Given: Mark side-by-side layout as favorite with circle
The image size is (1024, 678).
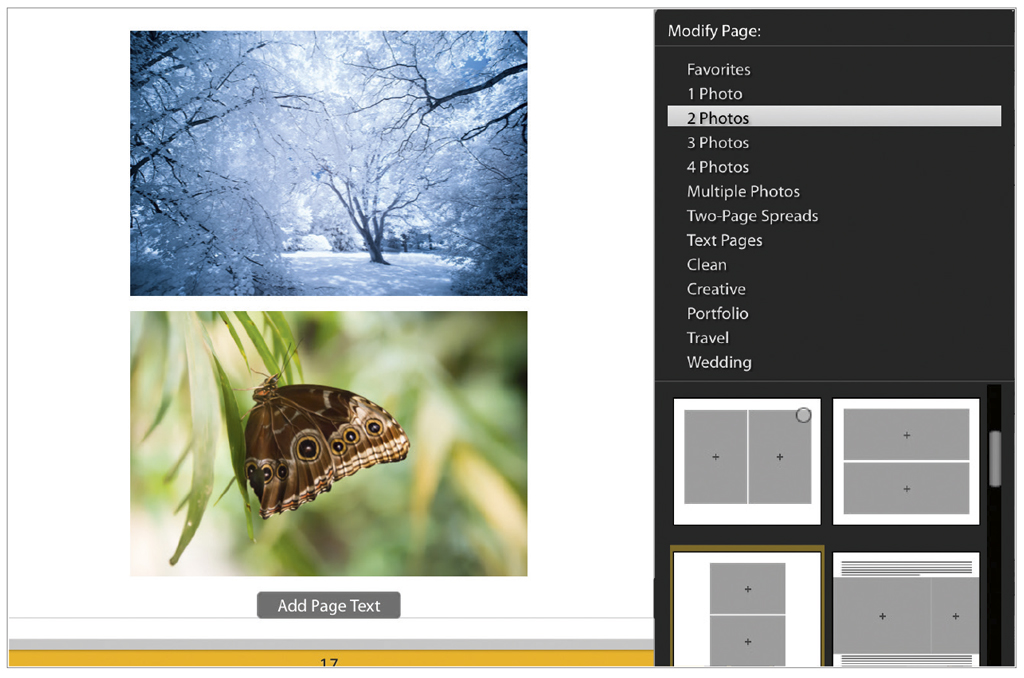Looking at the screenshot, I should pyautogui.click(x=803, y=415).
